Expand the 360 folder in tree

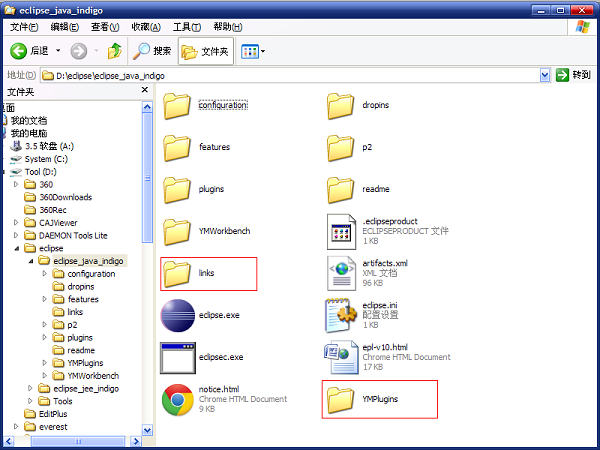[x=16, y=184]
